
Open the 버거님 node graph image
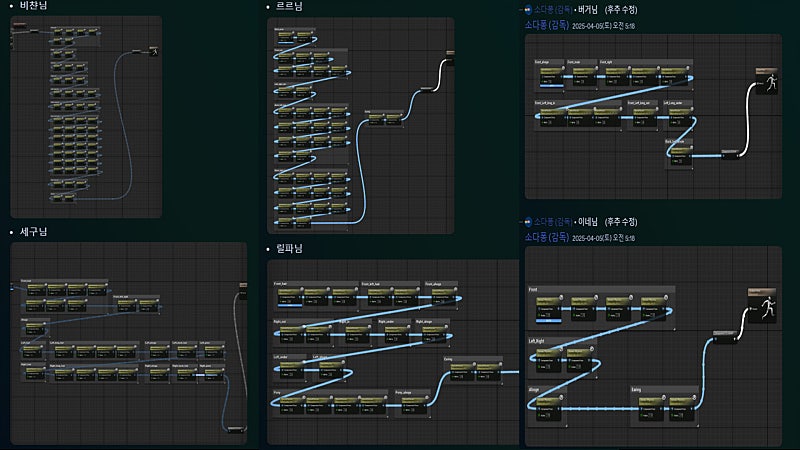click(x=653, y=116)
